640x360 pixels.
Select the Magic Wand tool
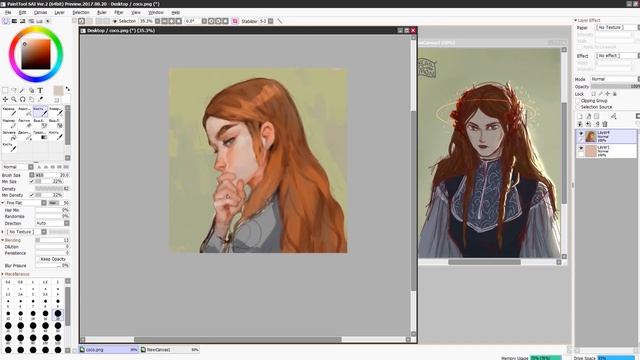(x=22, y=90)
